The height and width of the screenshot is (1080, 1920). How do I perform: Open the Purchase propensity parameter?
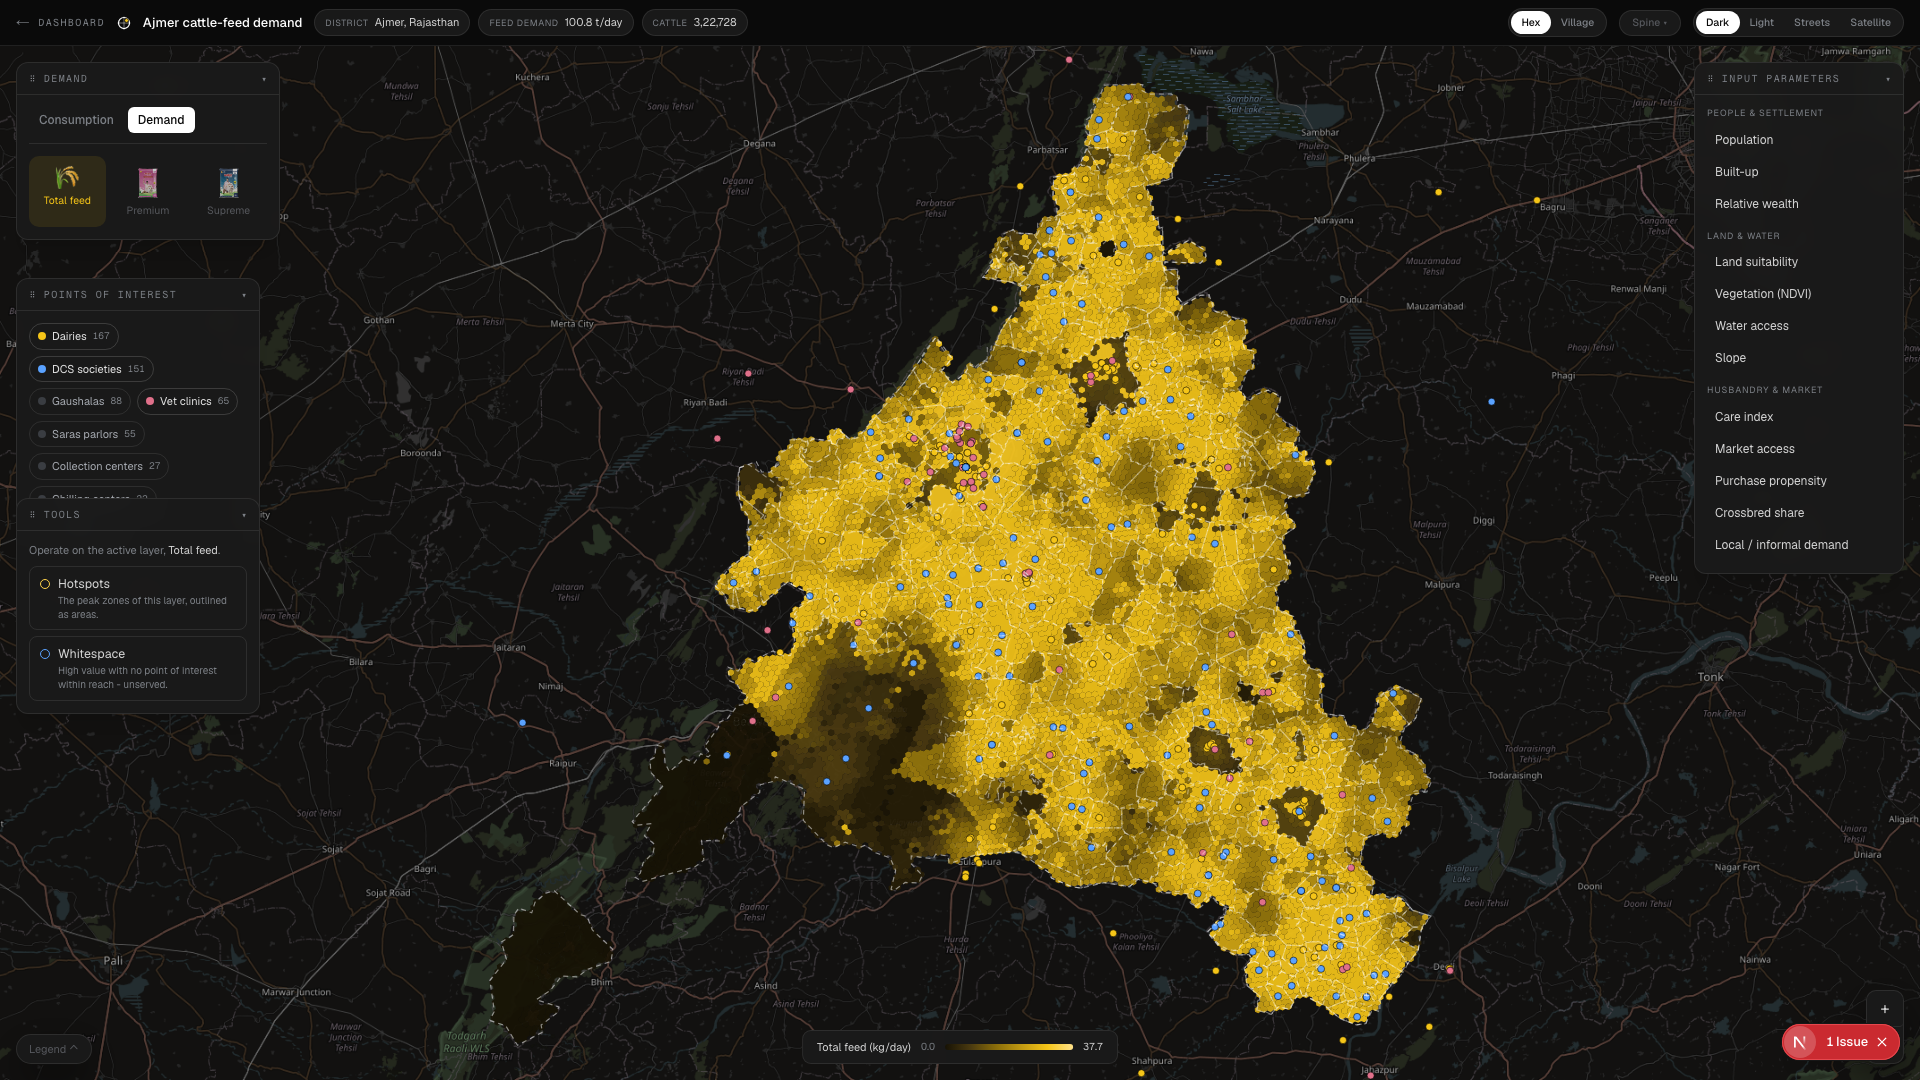coord(1799,481)
